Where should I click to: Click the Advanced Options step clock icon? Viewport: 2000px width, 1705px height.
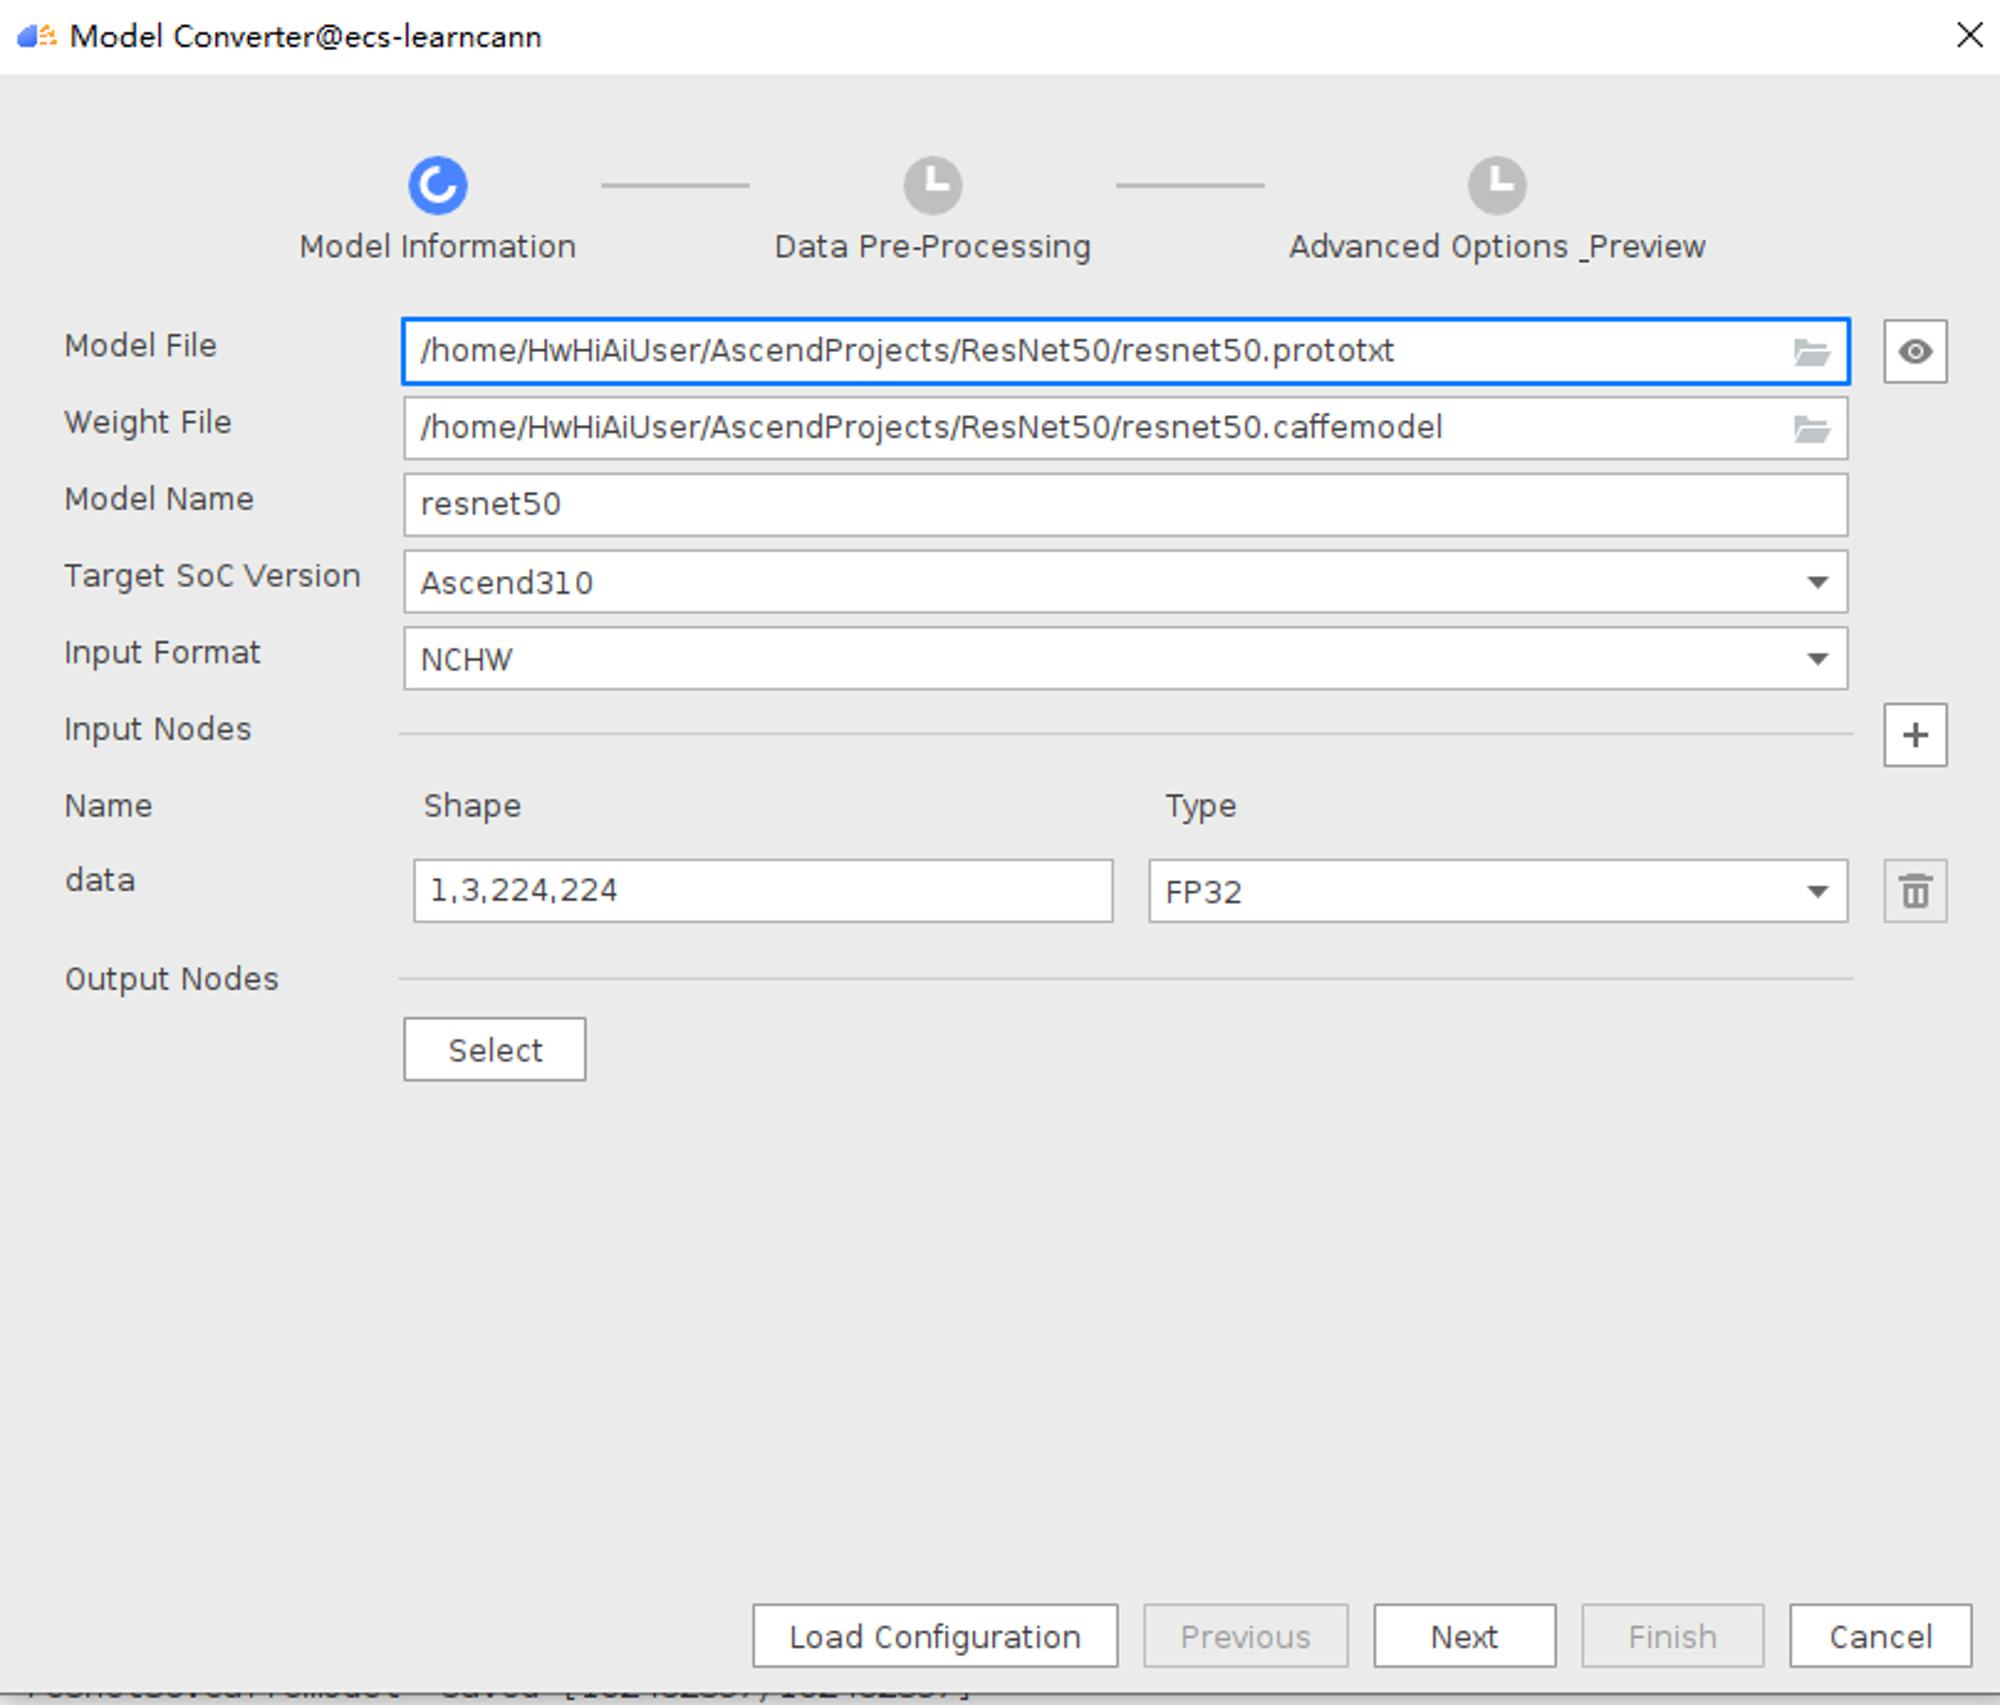click(1497, 185)
